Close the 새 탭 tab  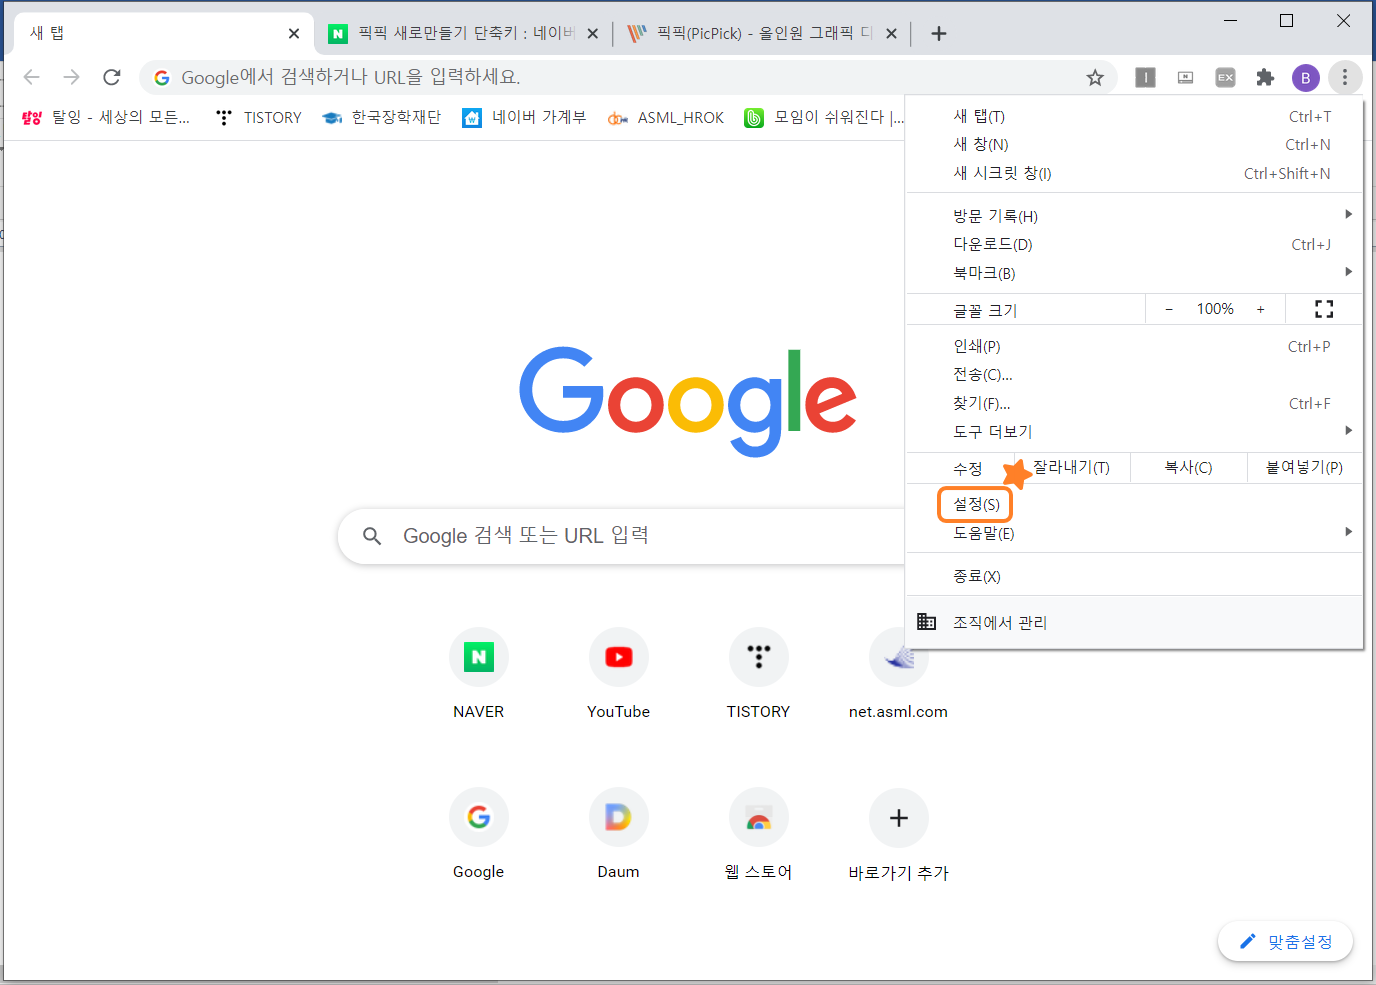[x=294, y=33]
